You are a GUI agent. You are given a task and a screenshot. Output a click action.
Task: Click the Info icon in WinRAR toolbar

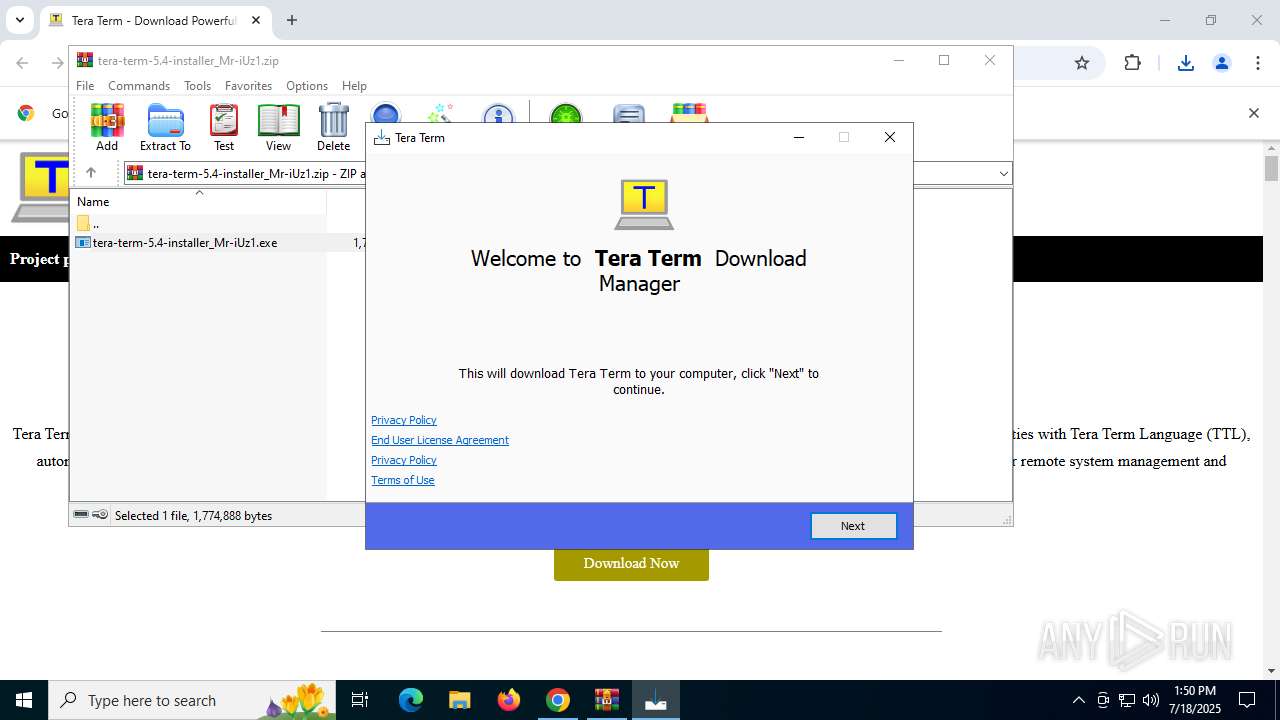click(x=497, y=112)
